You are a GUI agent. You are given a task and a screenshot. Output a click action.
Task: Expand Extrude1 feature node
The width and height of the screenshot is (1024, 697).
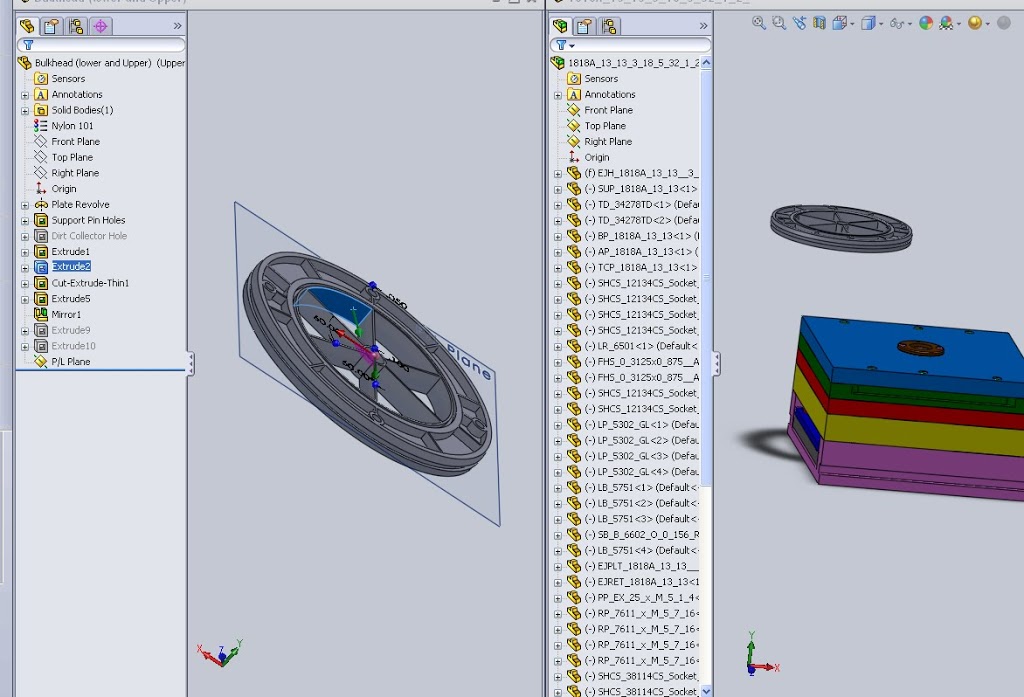point(25,251)
